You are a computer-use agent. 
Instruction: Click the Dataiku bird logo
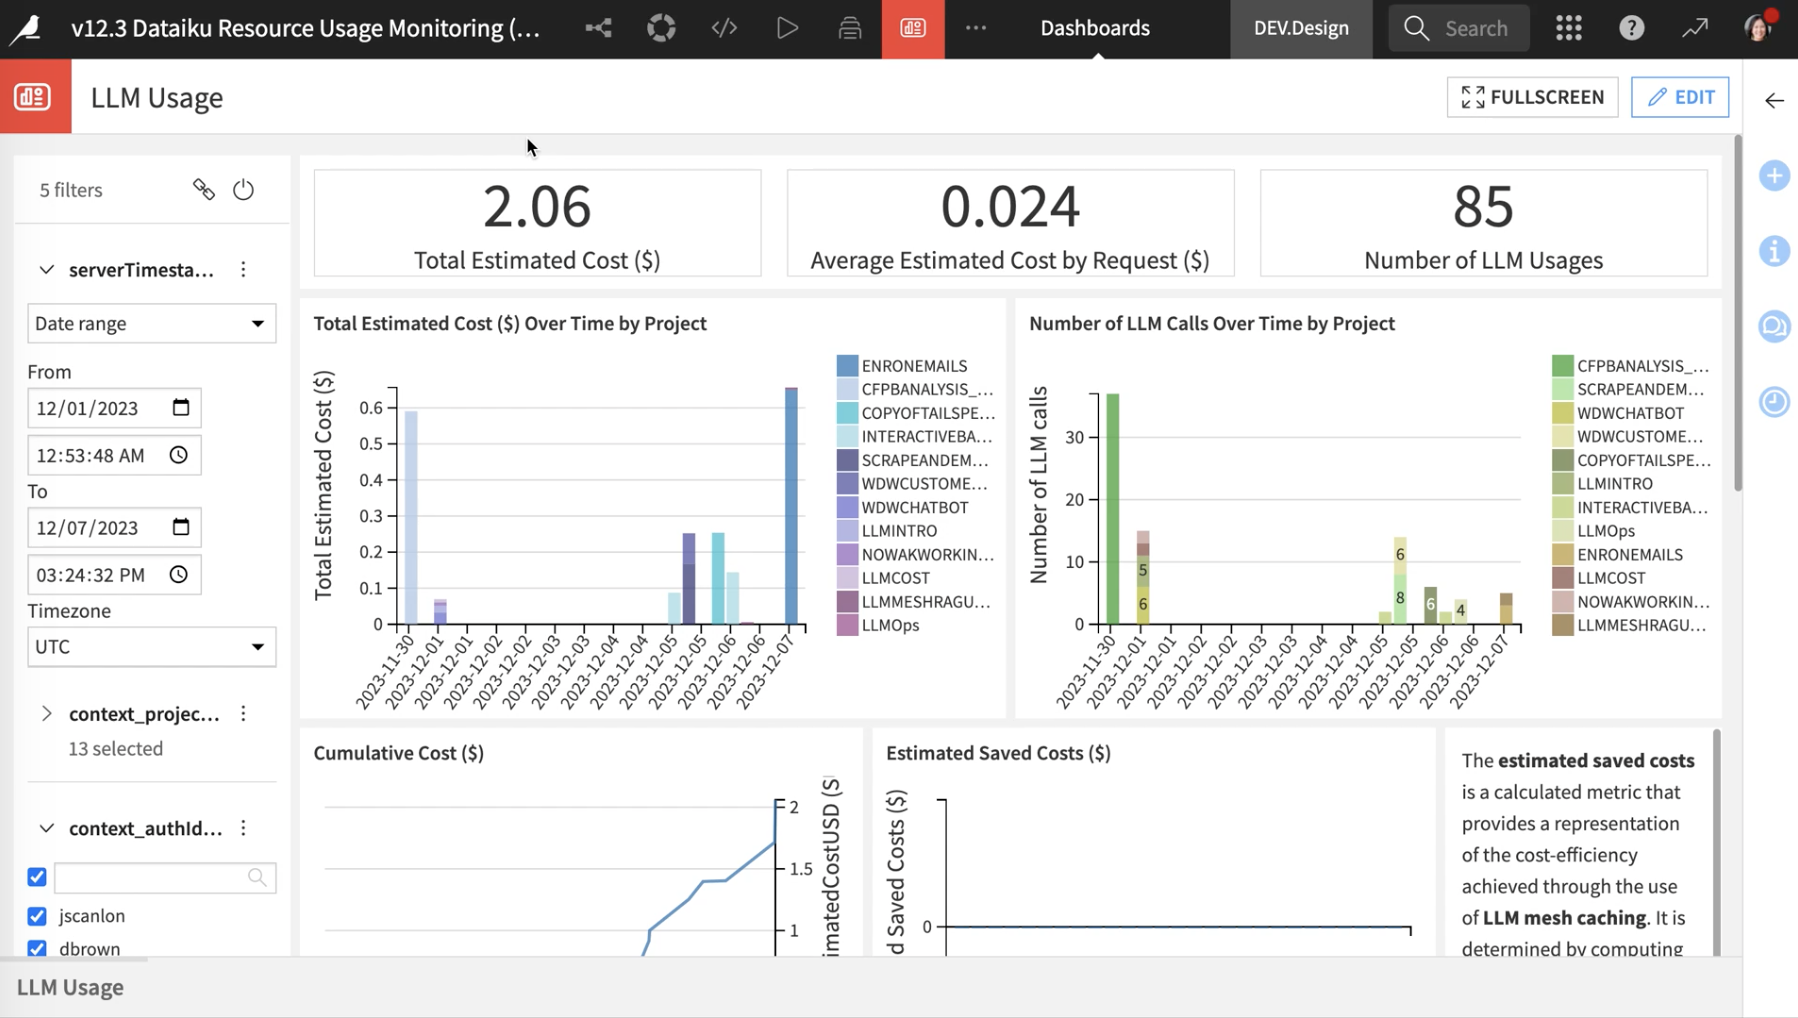tap(26, 28)
